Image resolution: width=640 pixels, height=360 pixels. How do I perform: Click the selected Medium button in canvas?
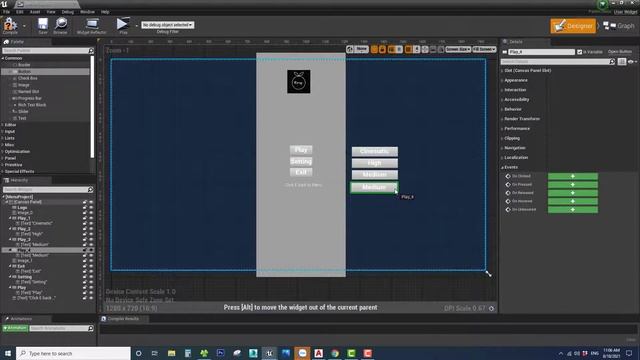374,187
